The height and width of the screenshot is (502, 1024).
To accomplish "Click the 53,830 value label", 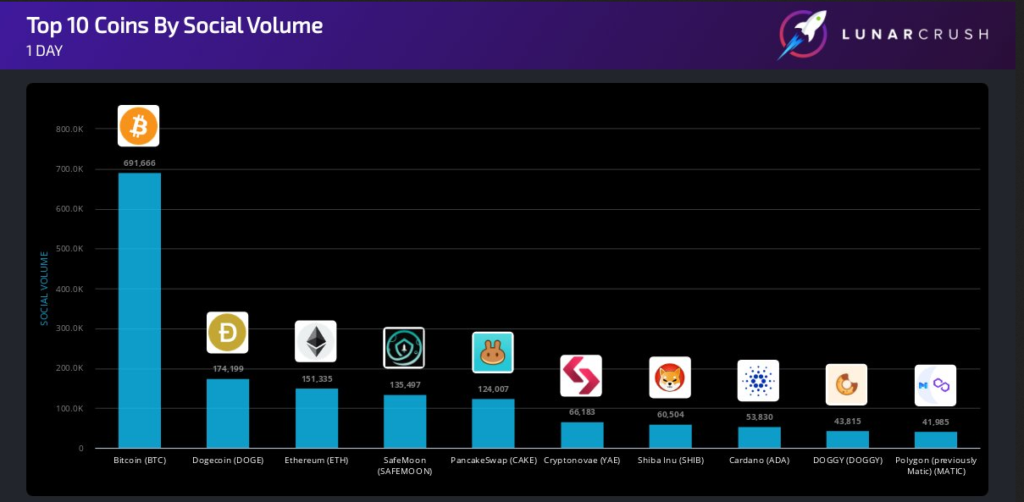I will point(759,417).
